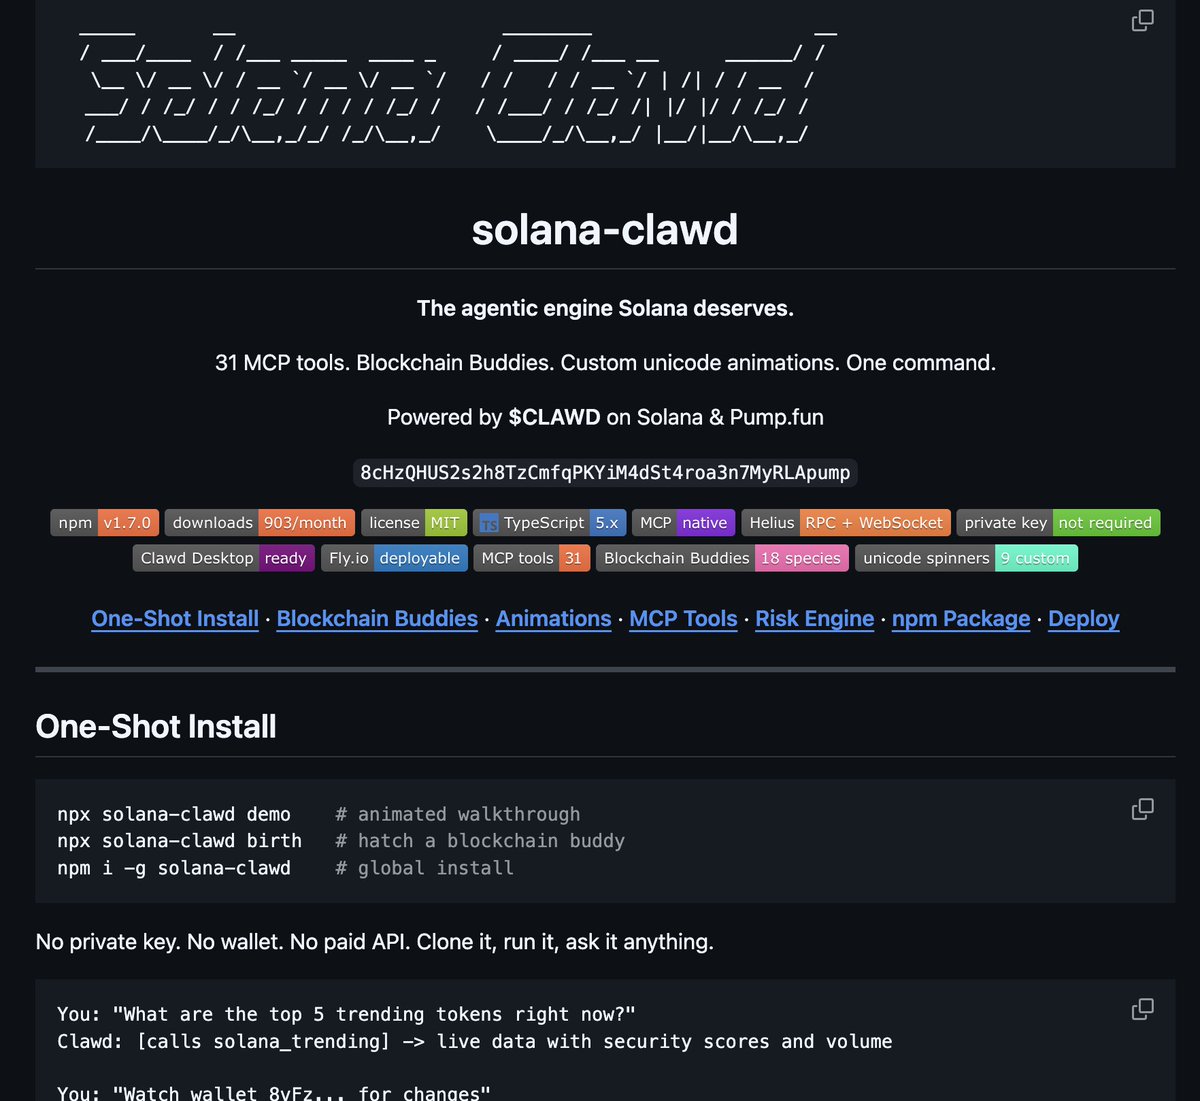
Task: Click the MCP native badge
Action: (684, 523)
